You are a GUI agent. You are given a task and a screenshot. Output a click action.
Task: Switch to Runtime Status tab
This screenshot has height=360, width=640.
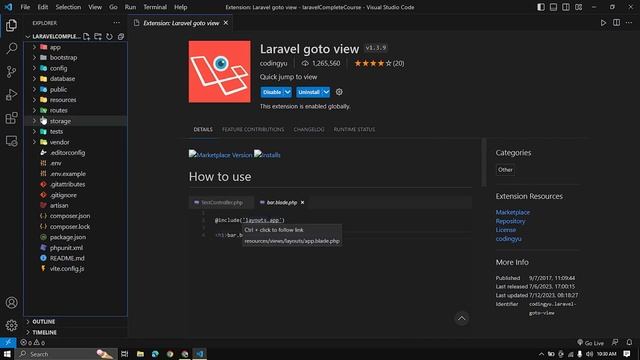[354, 129]
